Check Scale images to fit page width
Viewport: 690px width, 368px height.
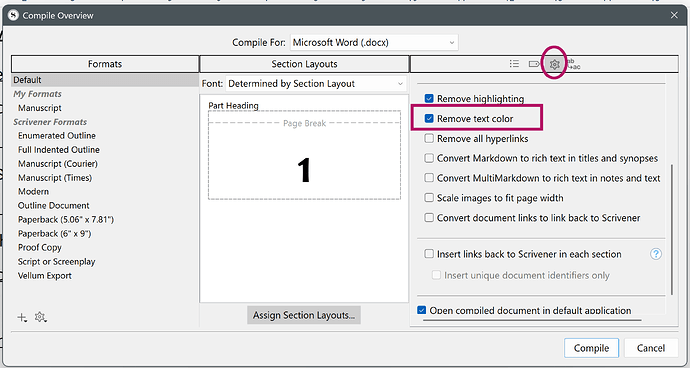[x=429, y=198]
